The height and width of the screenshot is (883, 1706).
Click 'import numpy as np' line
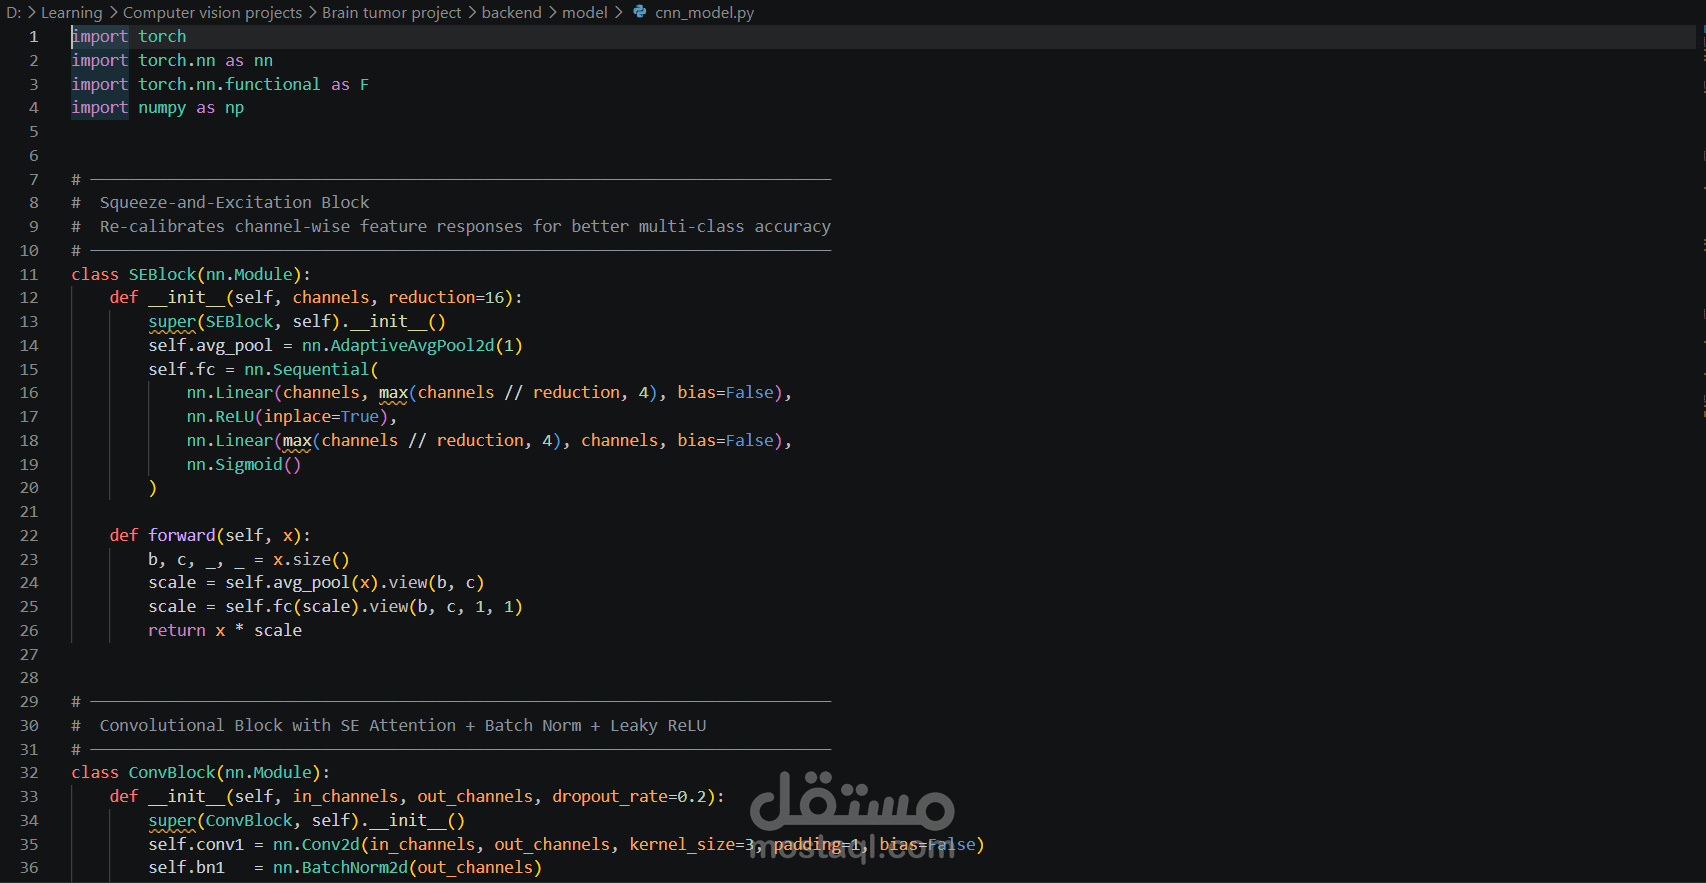pyautogui.click(x=157, y=107)
